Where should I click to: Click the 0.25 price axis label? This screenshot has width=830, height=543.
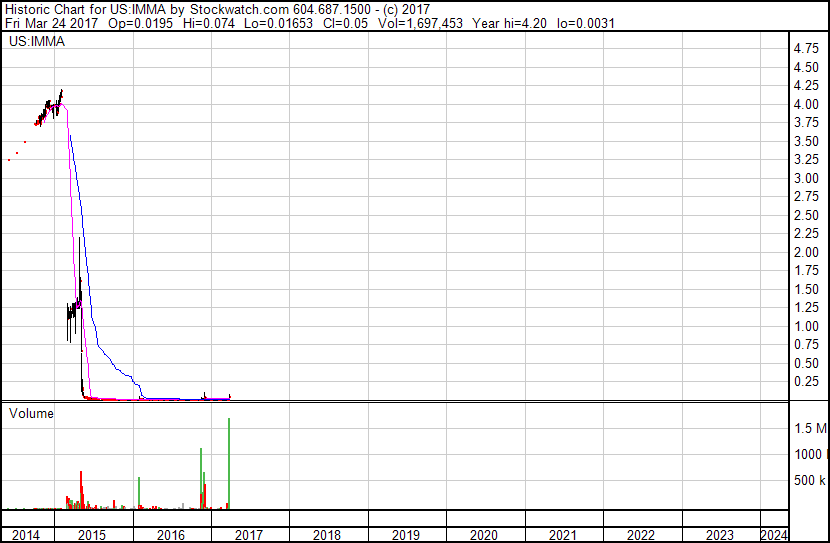coord(806,382)
